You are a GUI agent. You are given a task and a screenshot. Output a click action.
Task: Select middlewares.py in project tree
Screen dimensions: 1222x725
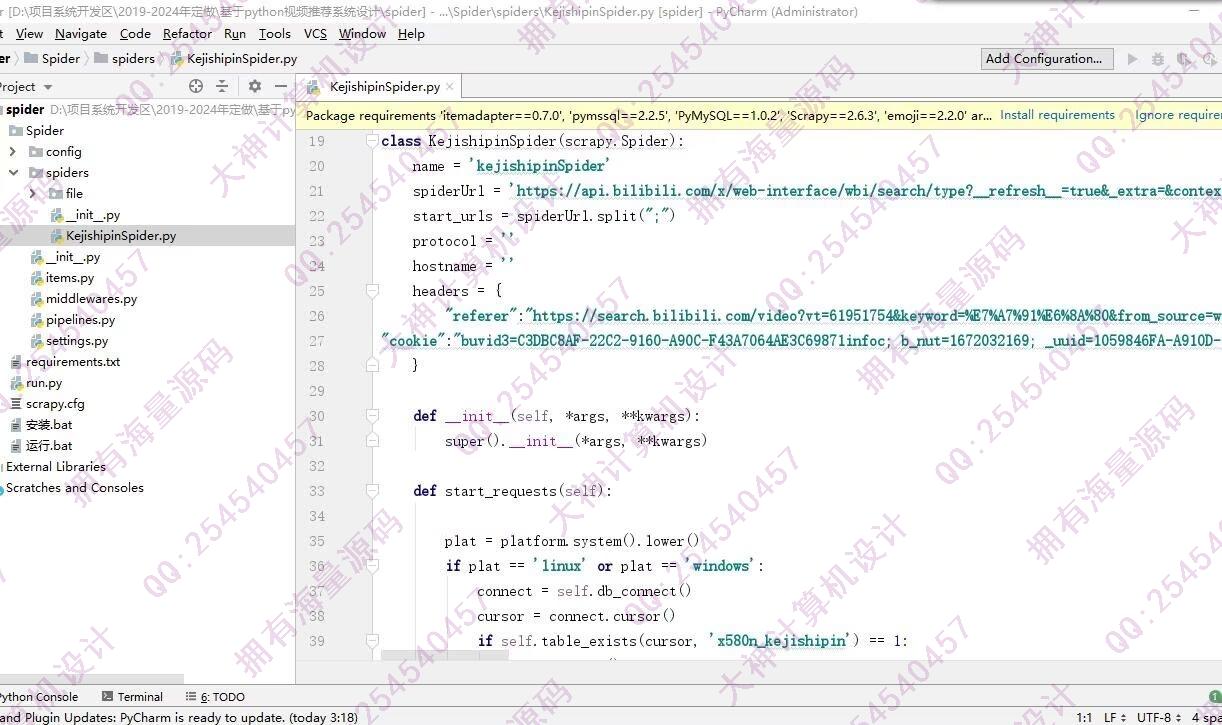click(x=91, y=299)
